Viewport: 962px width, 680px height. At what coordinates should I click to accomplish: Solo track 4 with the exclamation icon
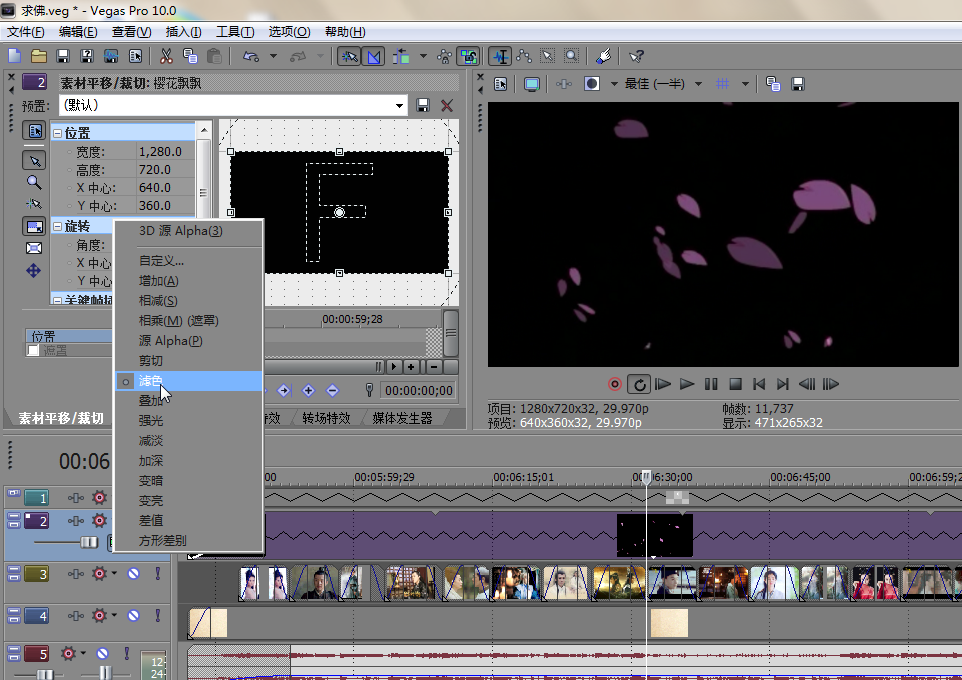158,616
